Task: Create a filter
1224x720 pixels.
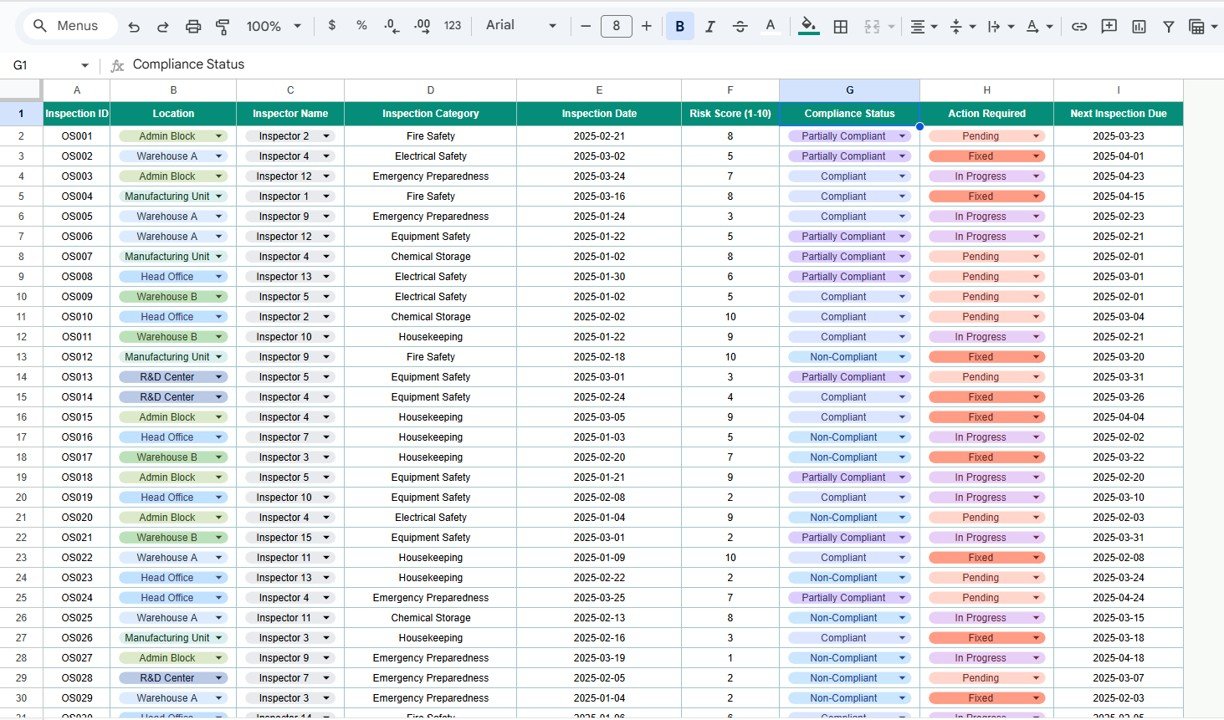Action: [1168, 25]
